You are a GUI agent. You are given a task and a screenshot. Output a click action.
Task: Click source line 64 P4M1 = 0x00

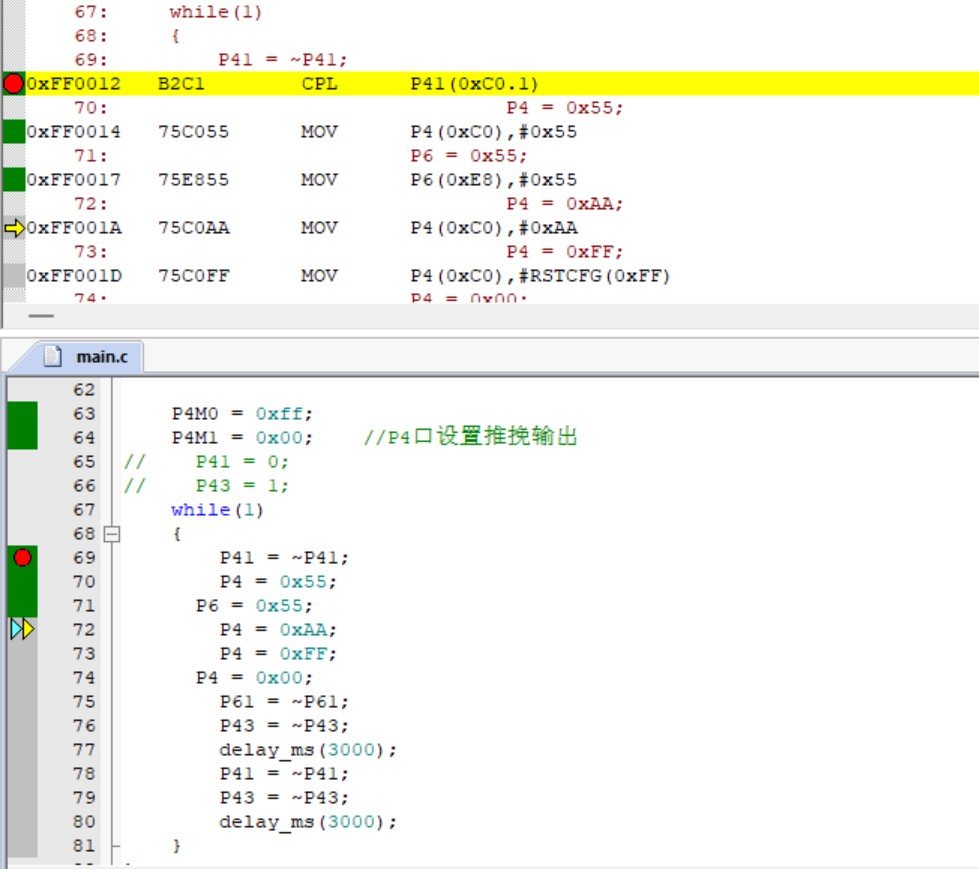(242, 438)
